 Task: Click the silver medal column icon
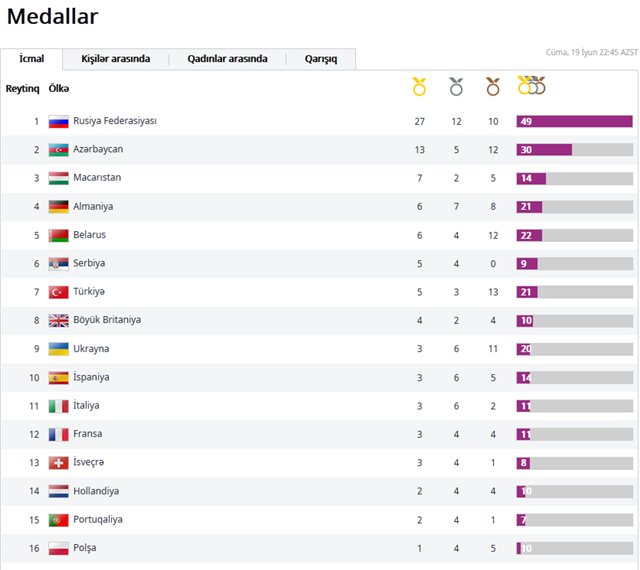point(456,87)
